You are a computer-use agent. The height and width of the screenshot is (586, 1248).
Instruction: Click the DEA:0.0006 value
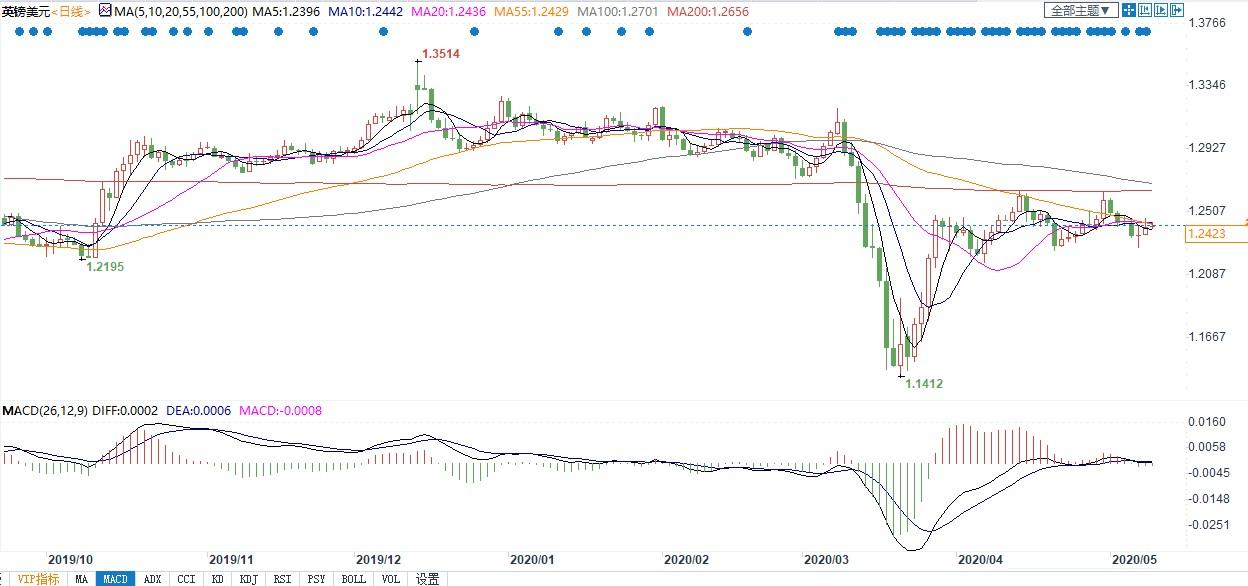tap(198, 411)
